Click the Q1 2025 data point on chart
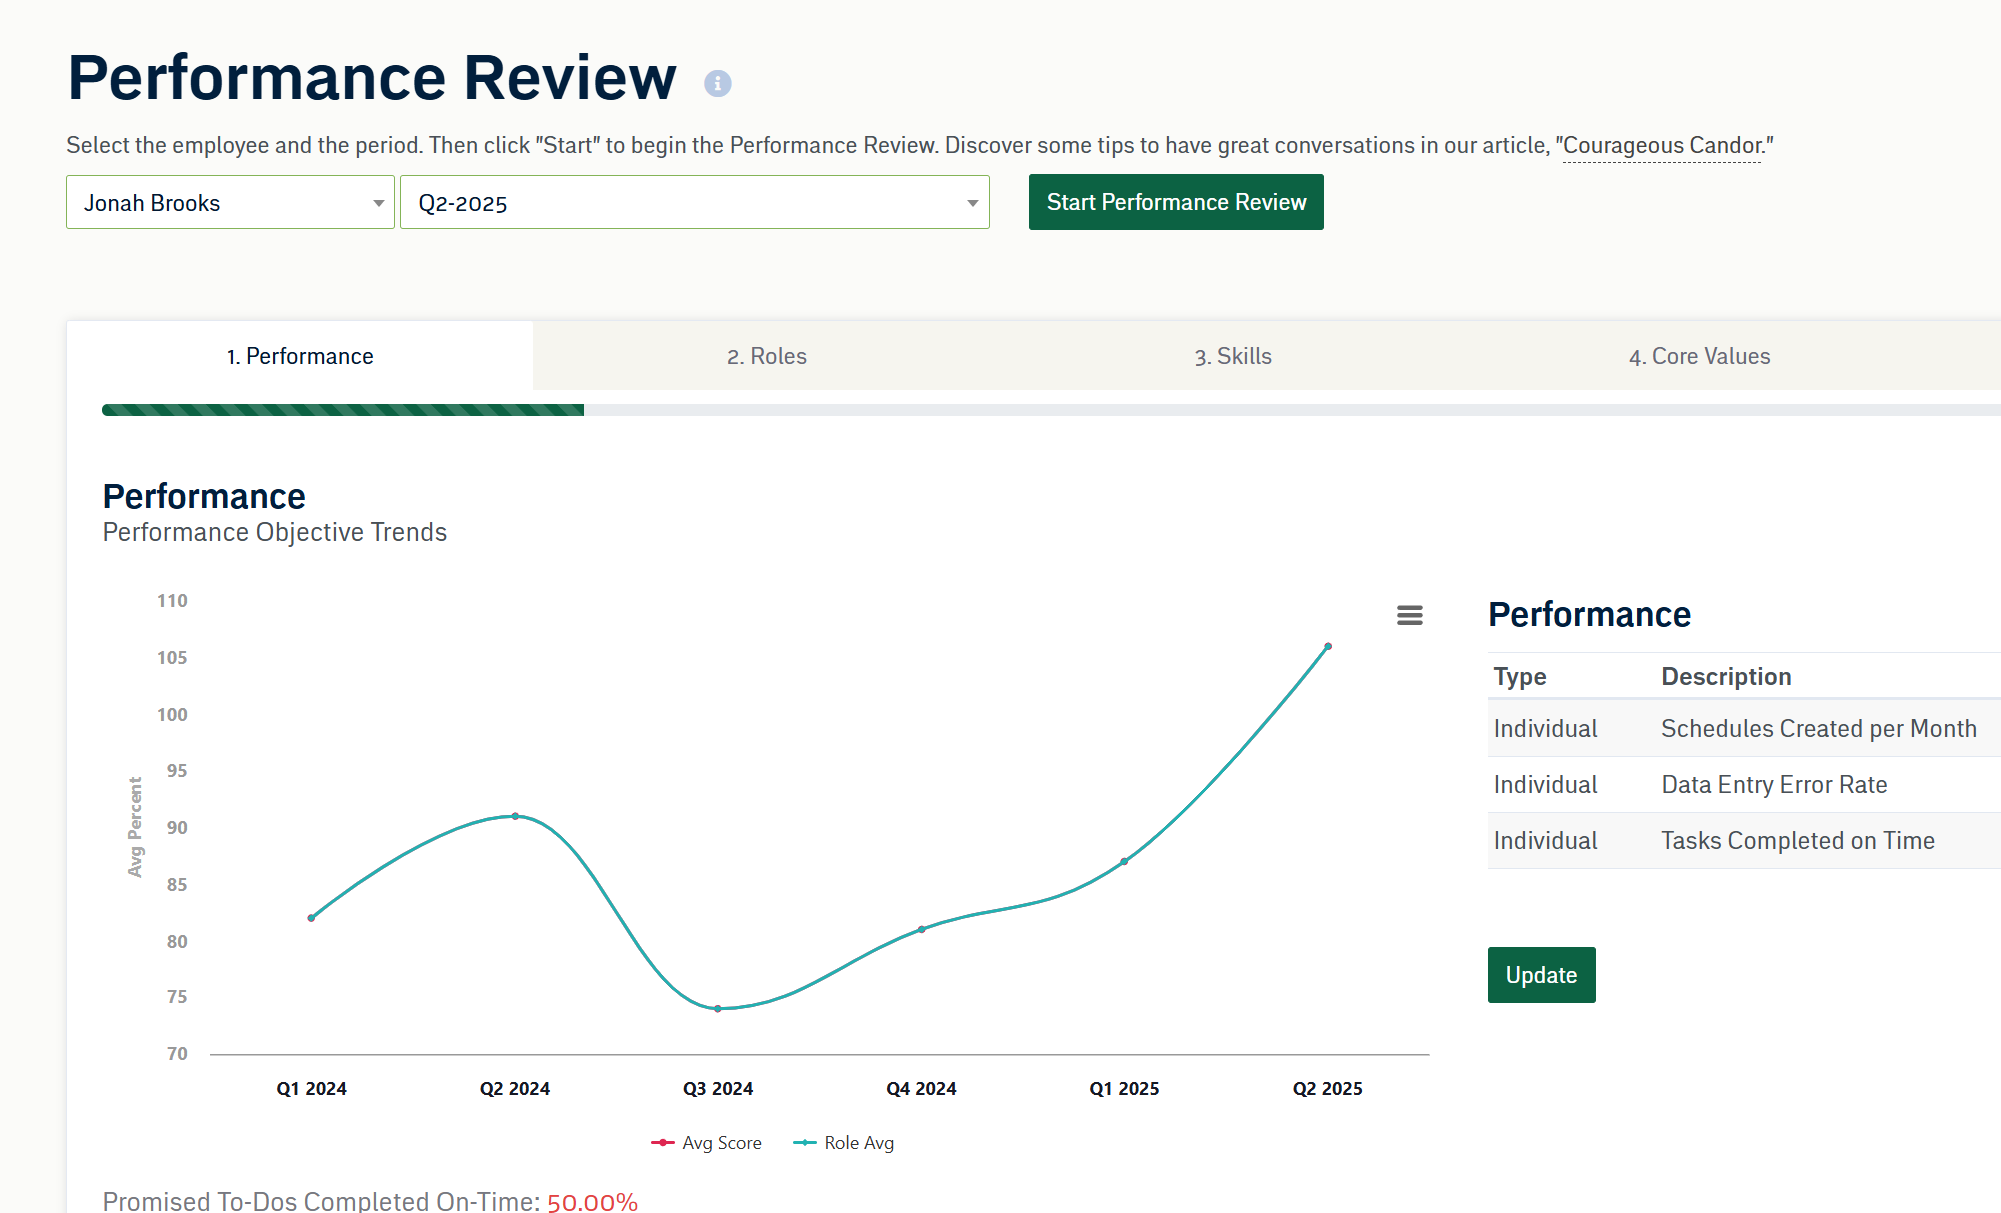 pyautogui.click(x=1124, y=861)
